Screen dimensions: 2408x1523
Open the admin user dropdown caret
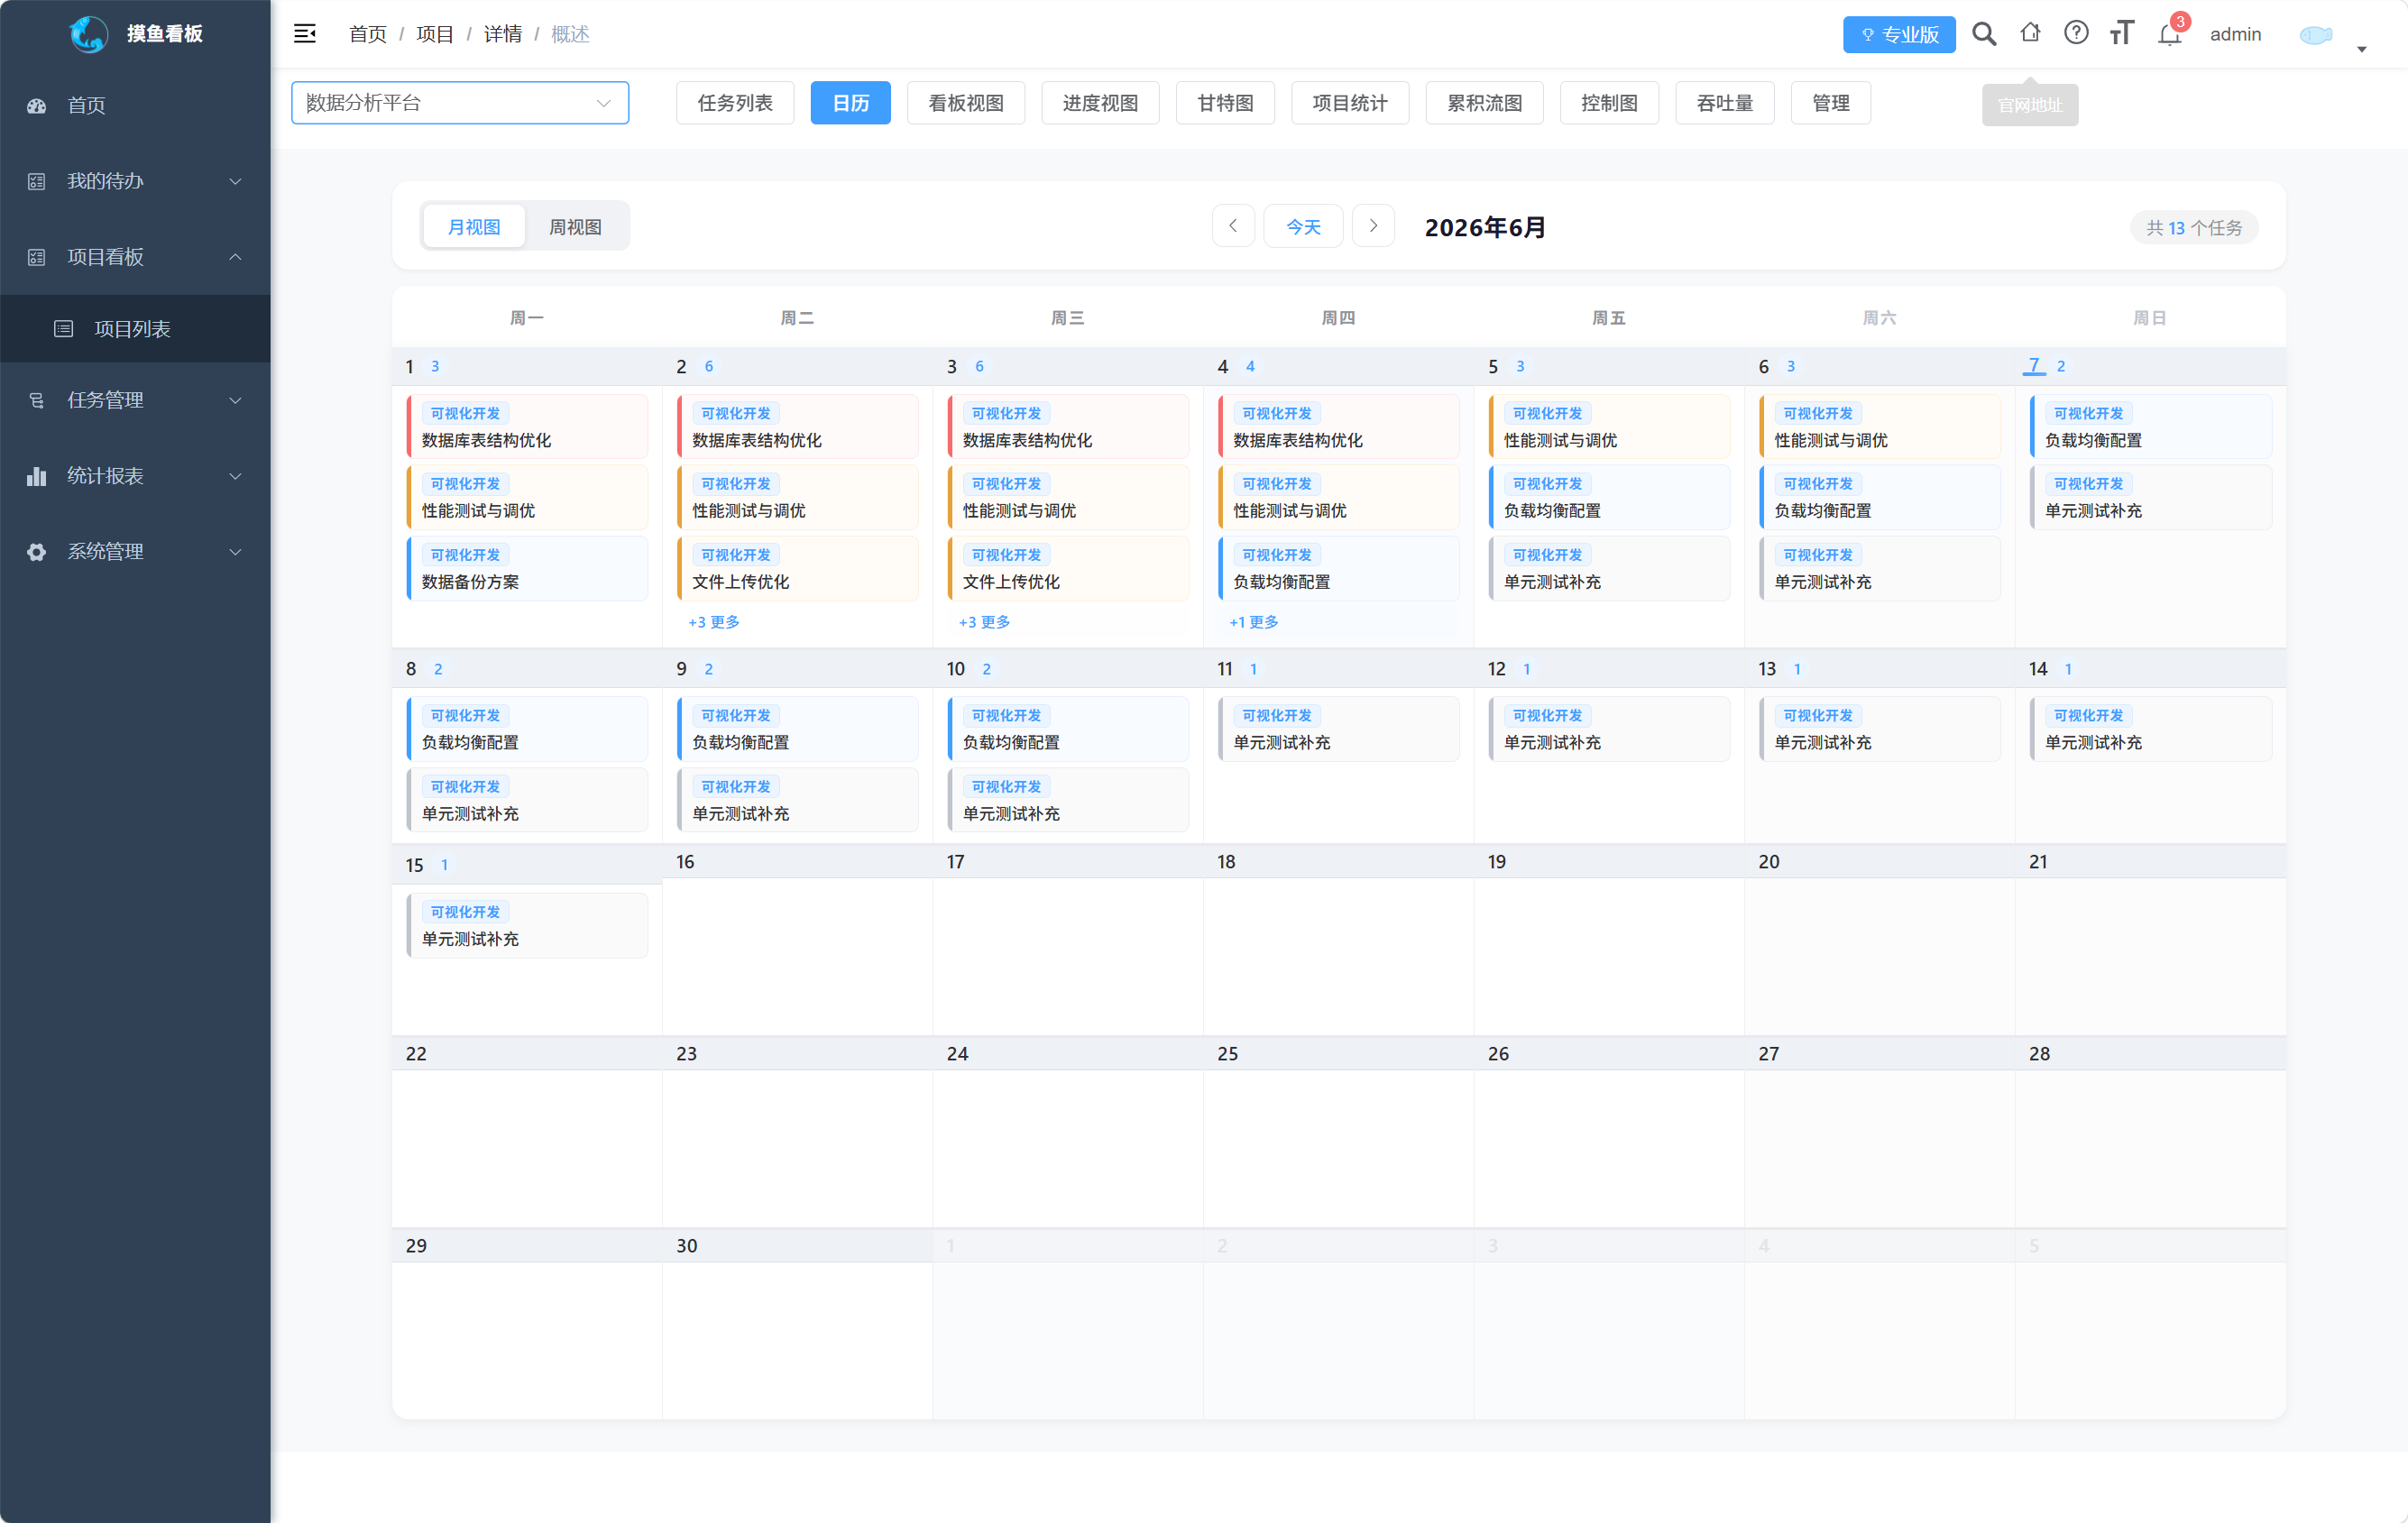click(x=2362, y=49)
